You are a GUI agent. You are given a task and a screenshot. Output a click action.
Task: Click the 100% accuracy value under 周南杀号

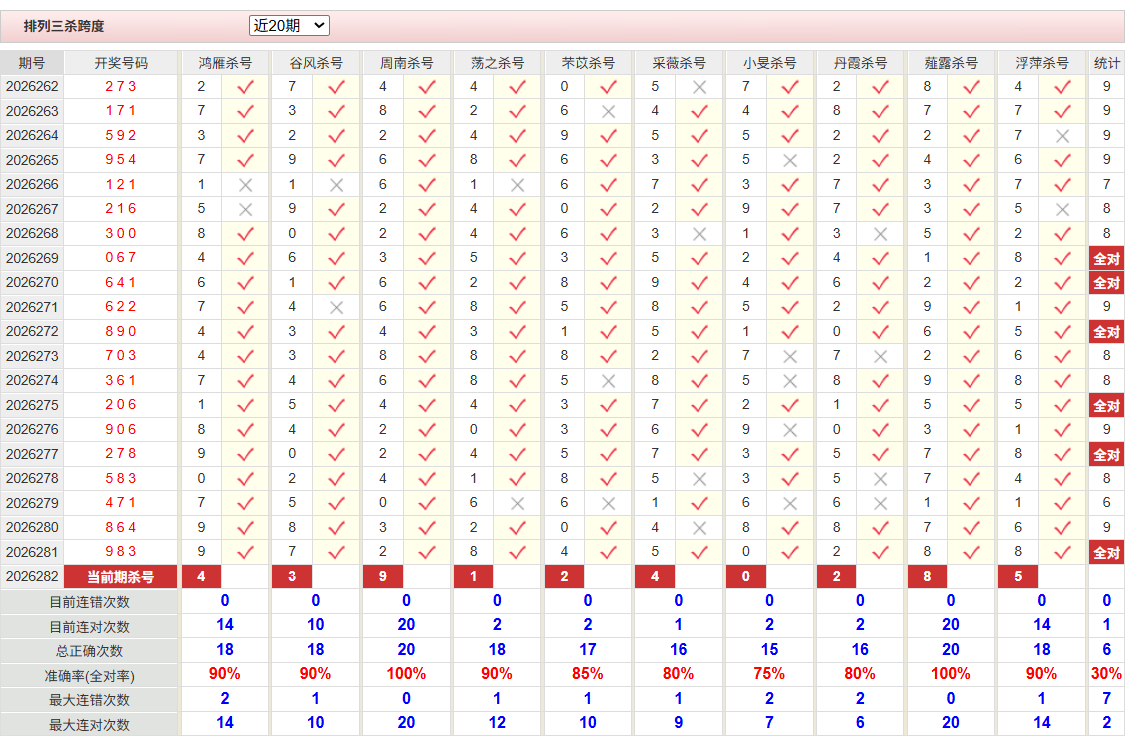(x=406, y=674)
